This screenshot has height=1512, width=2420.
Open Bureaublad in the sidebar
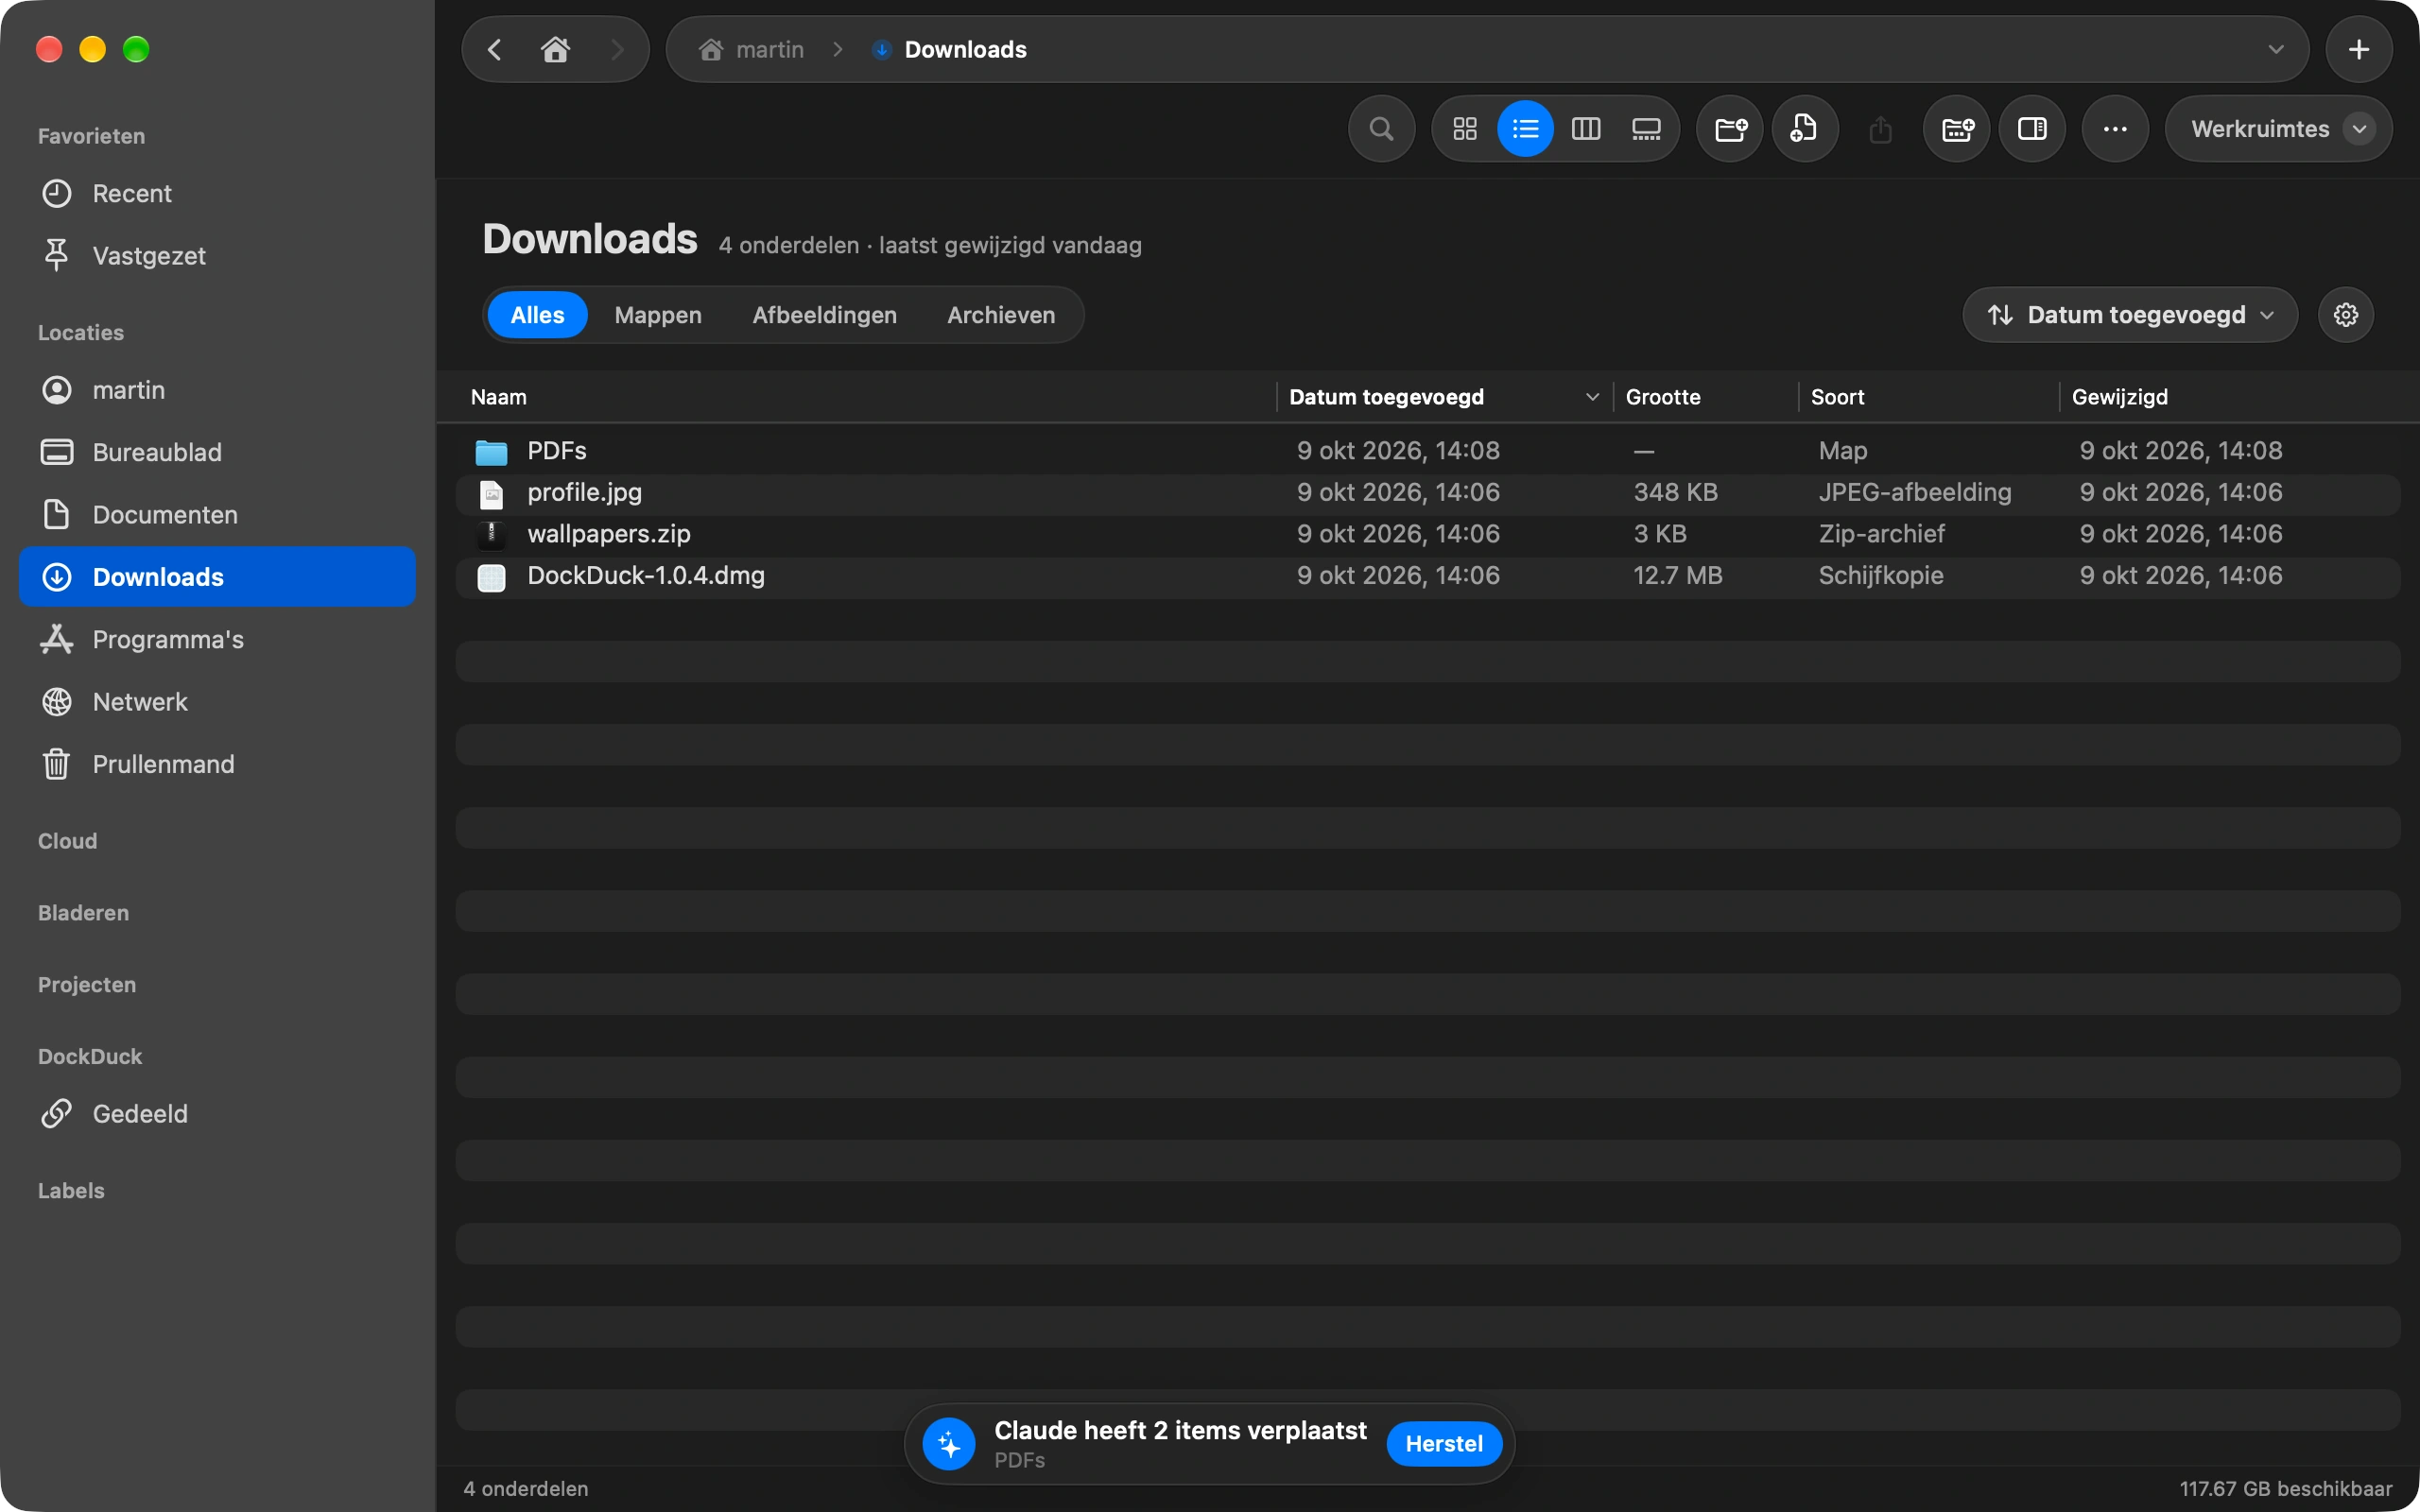[x=217, y=452]
